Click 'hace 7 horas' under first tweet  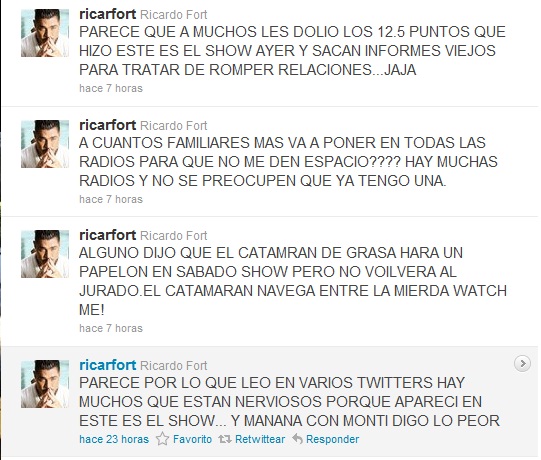(111, 88)
